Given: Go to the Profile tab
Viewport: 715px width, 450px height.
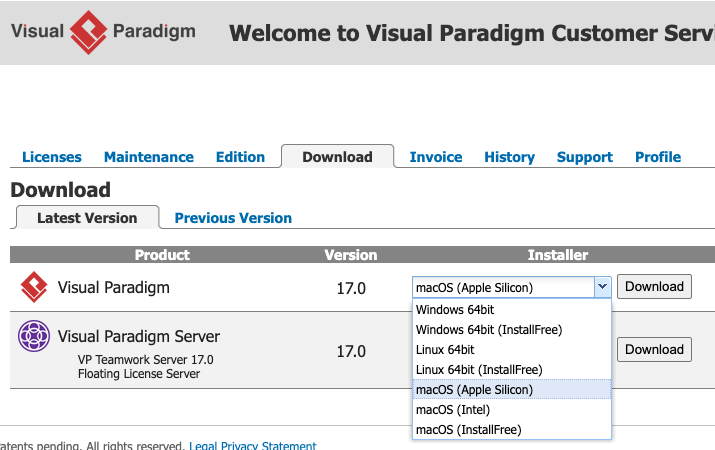Looking at the screenshot, I should [658, 157].
